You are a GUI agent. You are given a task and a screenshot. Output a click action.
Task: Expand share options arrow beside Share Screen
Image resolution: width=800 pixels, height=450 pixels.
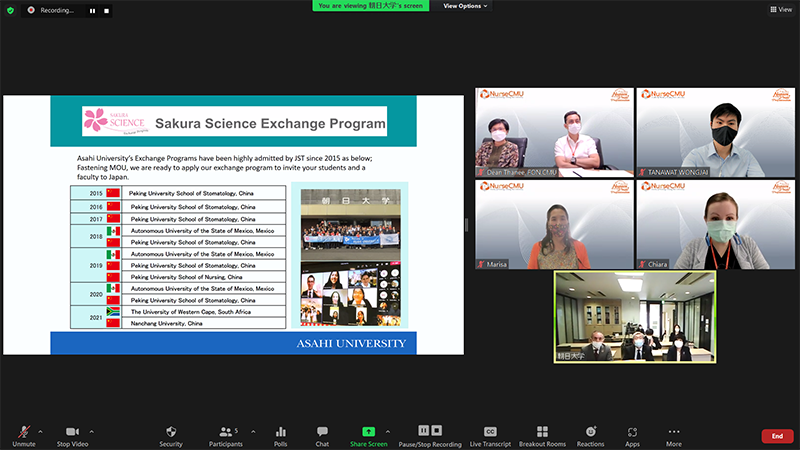(x=388, y=432)
